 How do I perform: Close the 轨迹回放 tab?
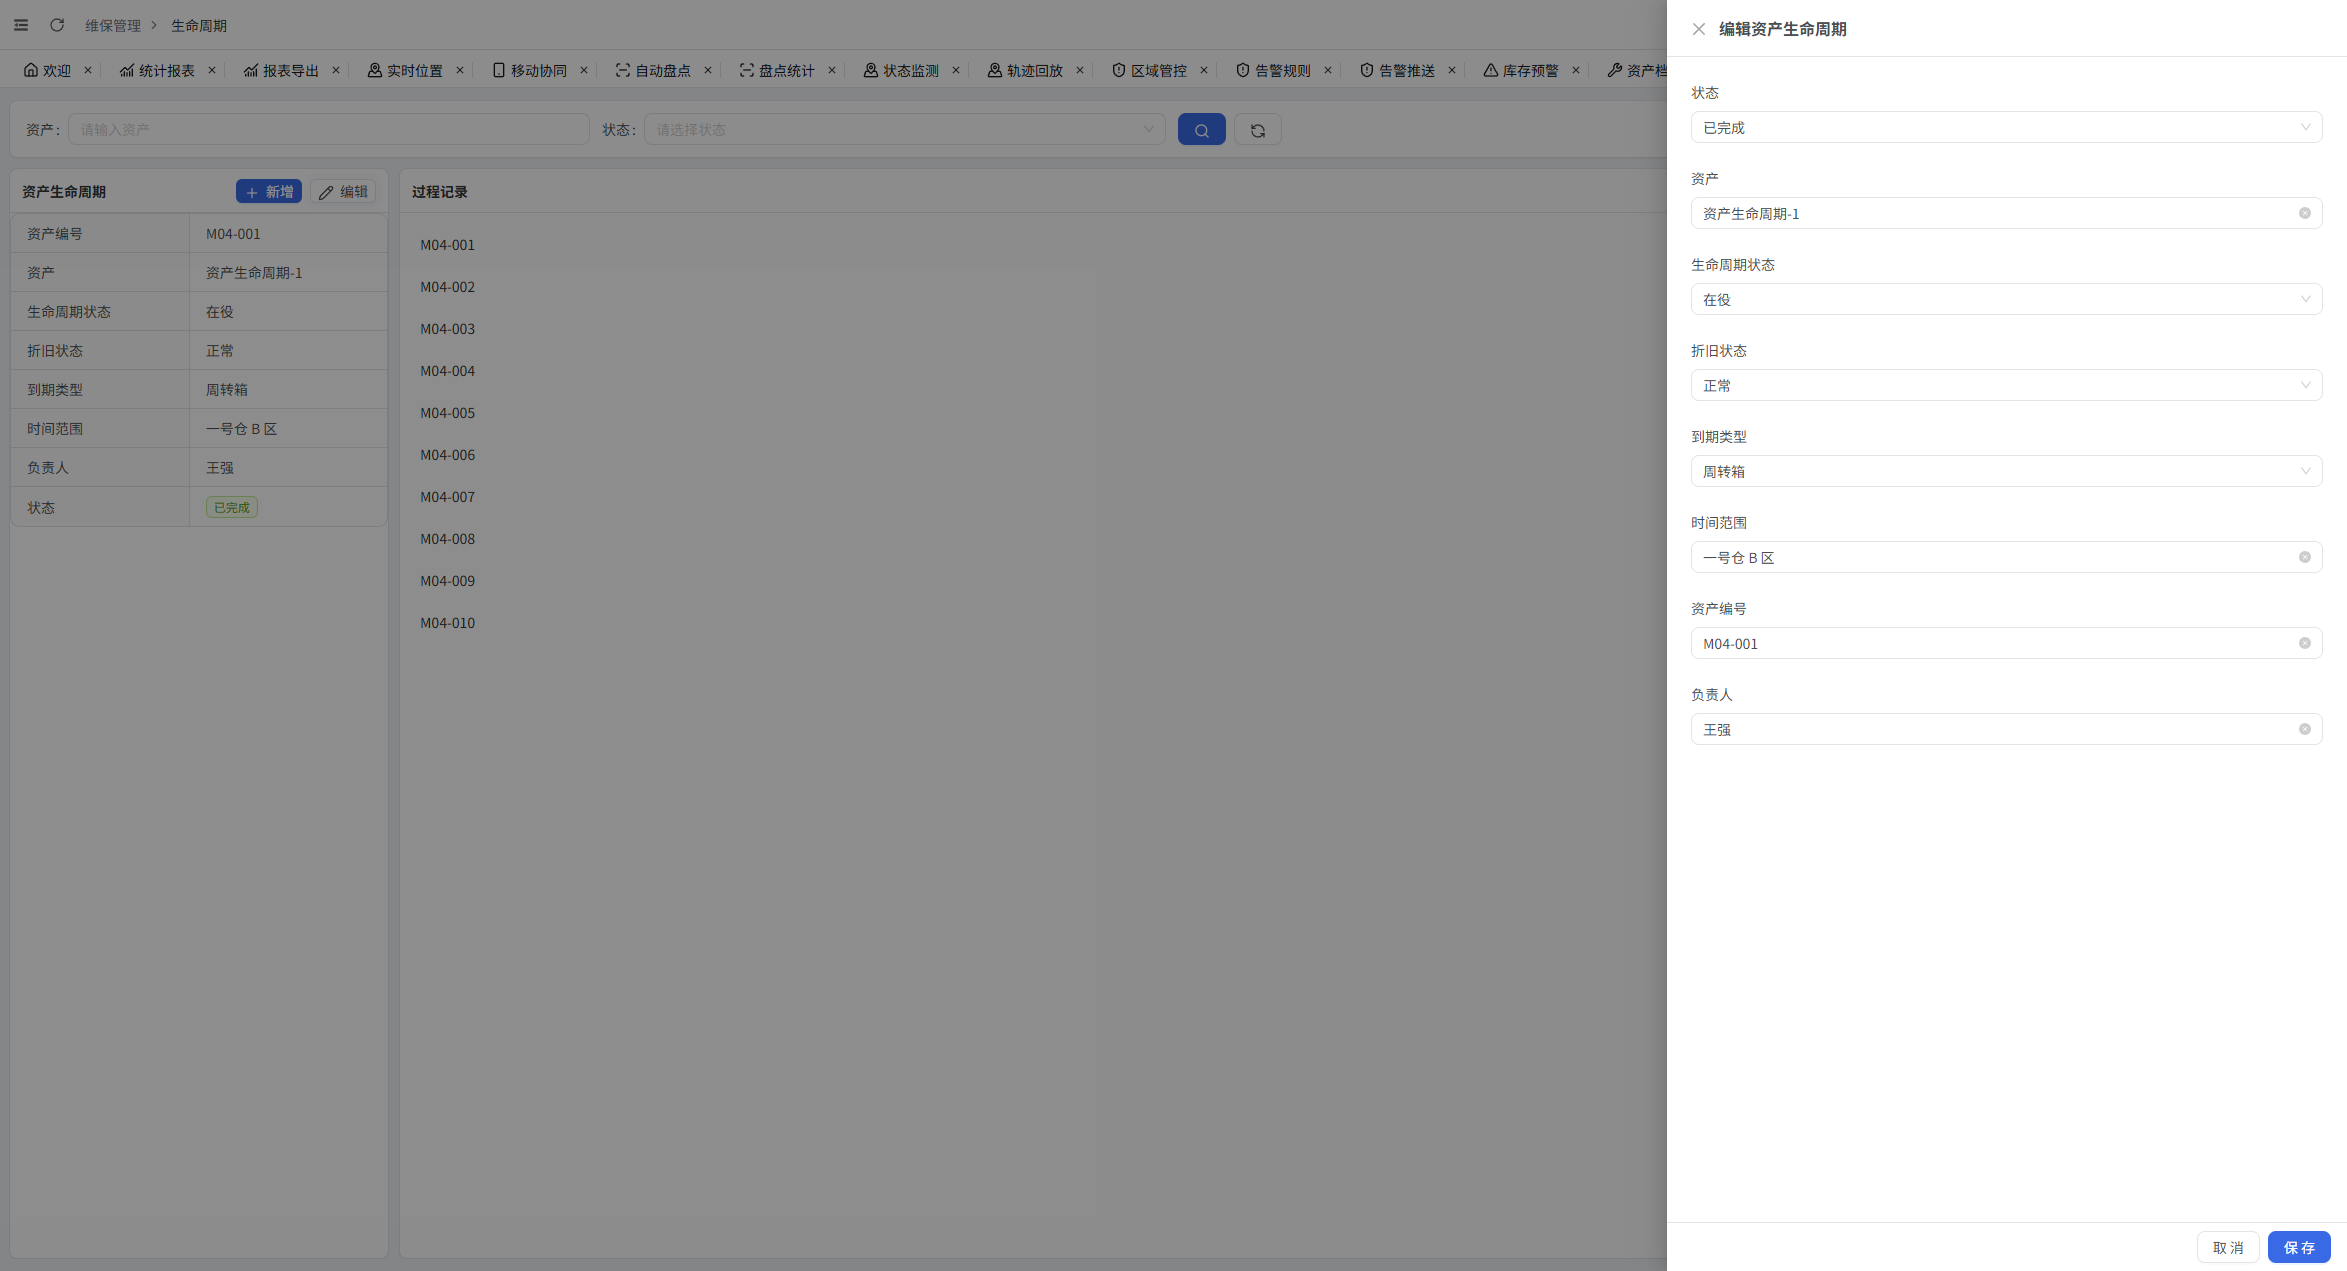pos(1080,70)
